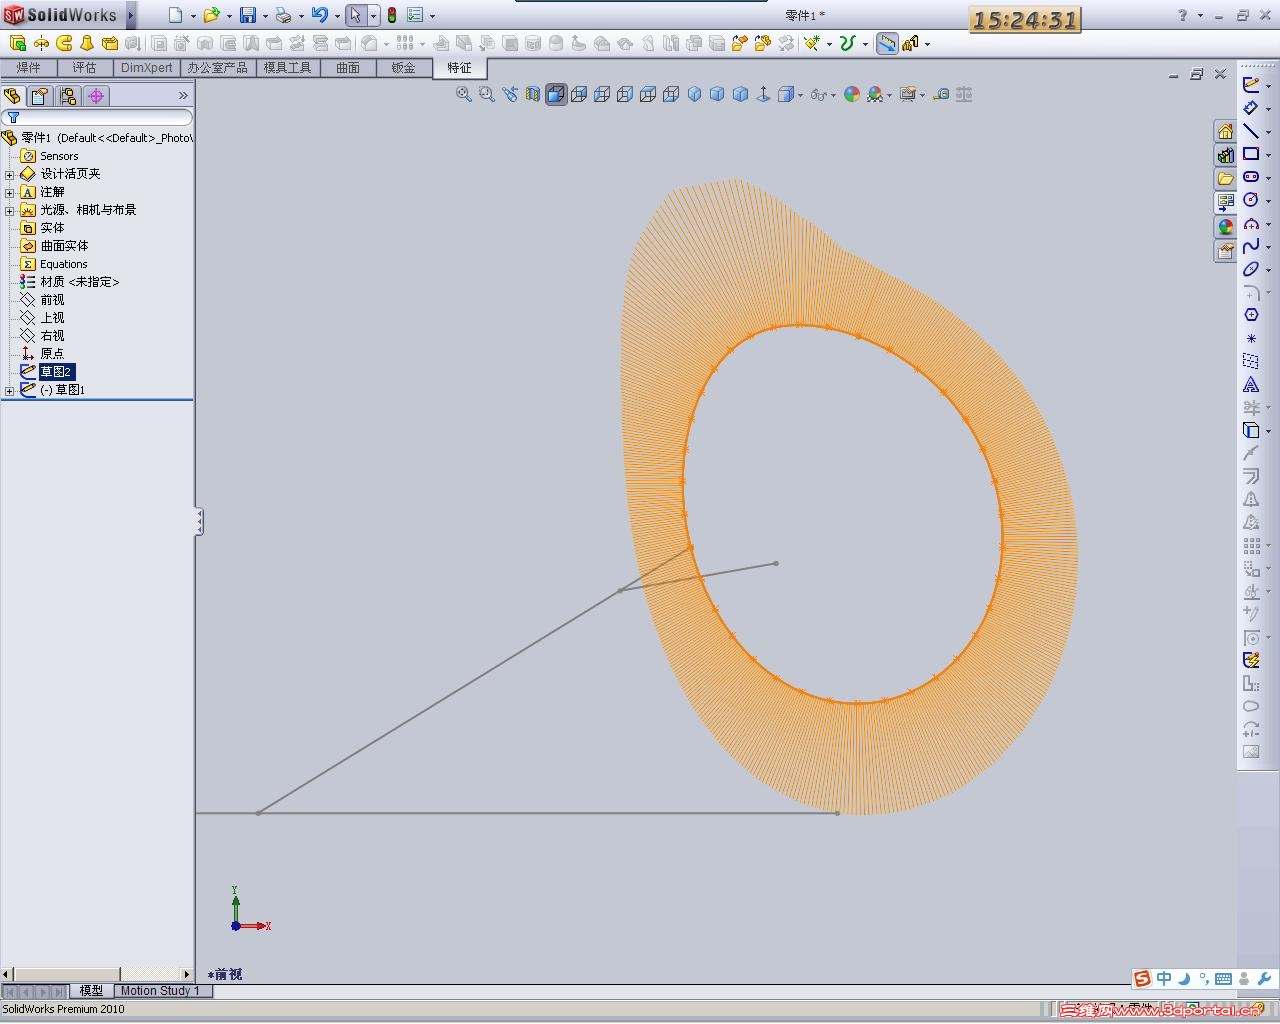Select the Circle sketch tool
The height and width of the screenshot is (1024, 1280).
(x=1251, y=200)
